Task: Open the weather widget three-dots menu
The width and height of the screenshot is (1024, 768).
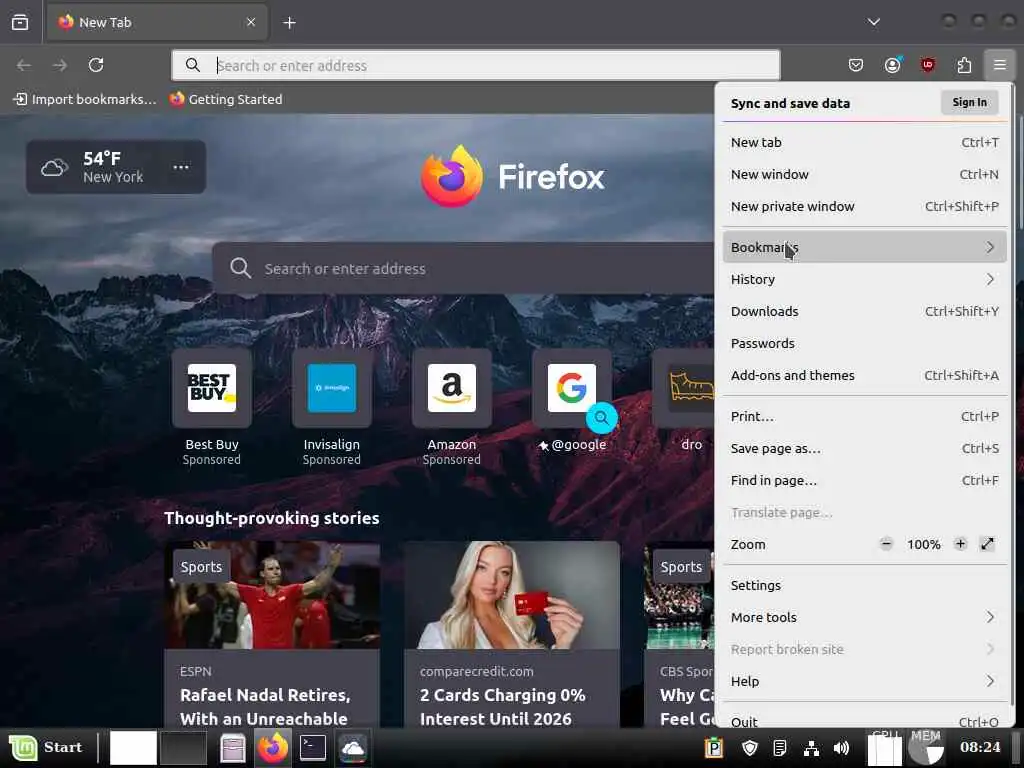Action: coord(181,167)
